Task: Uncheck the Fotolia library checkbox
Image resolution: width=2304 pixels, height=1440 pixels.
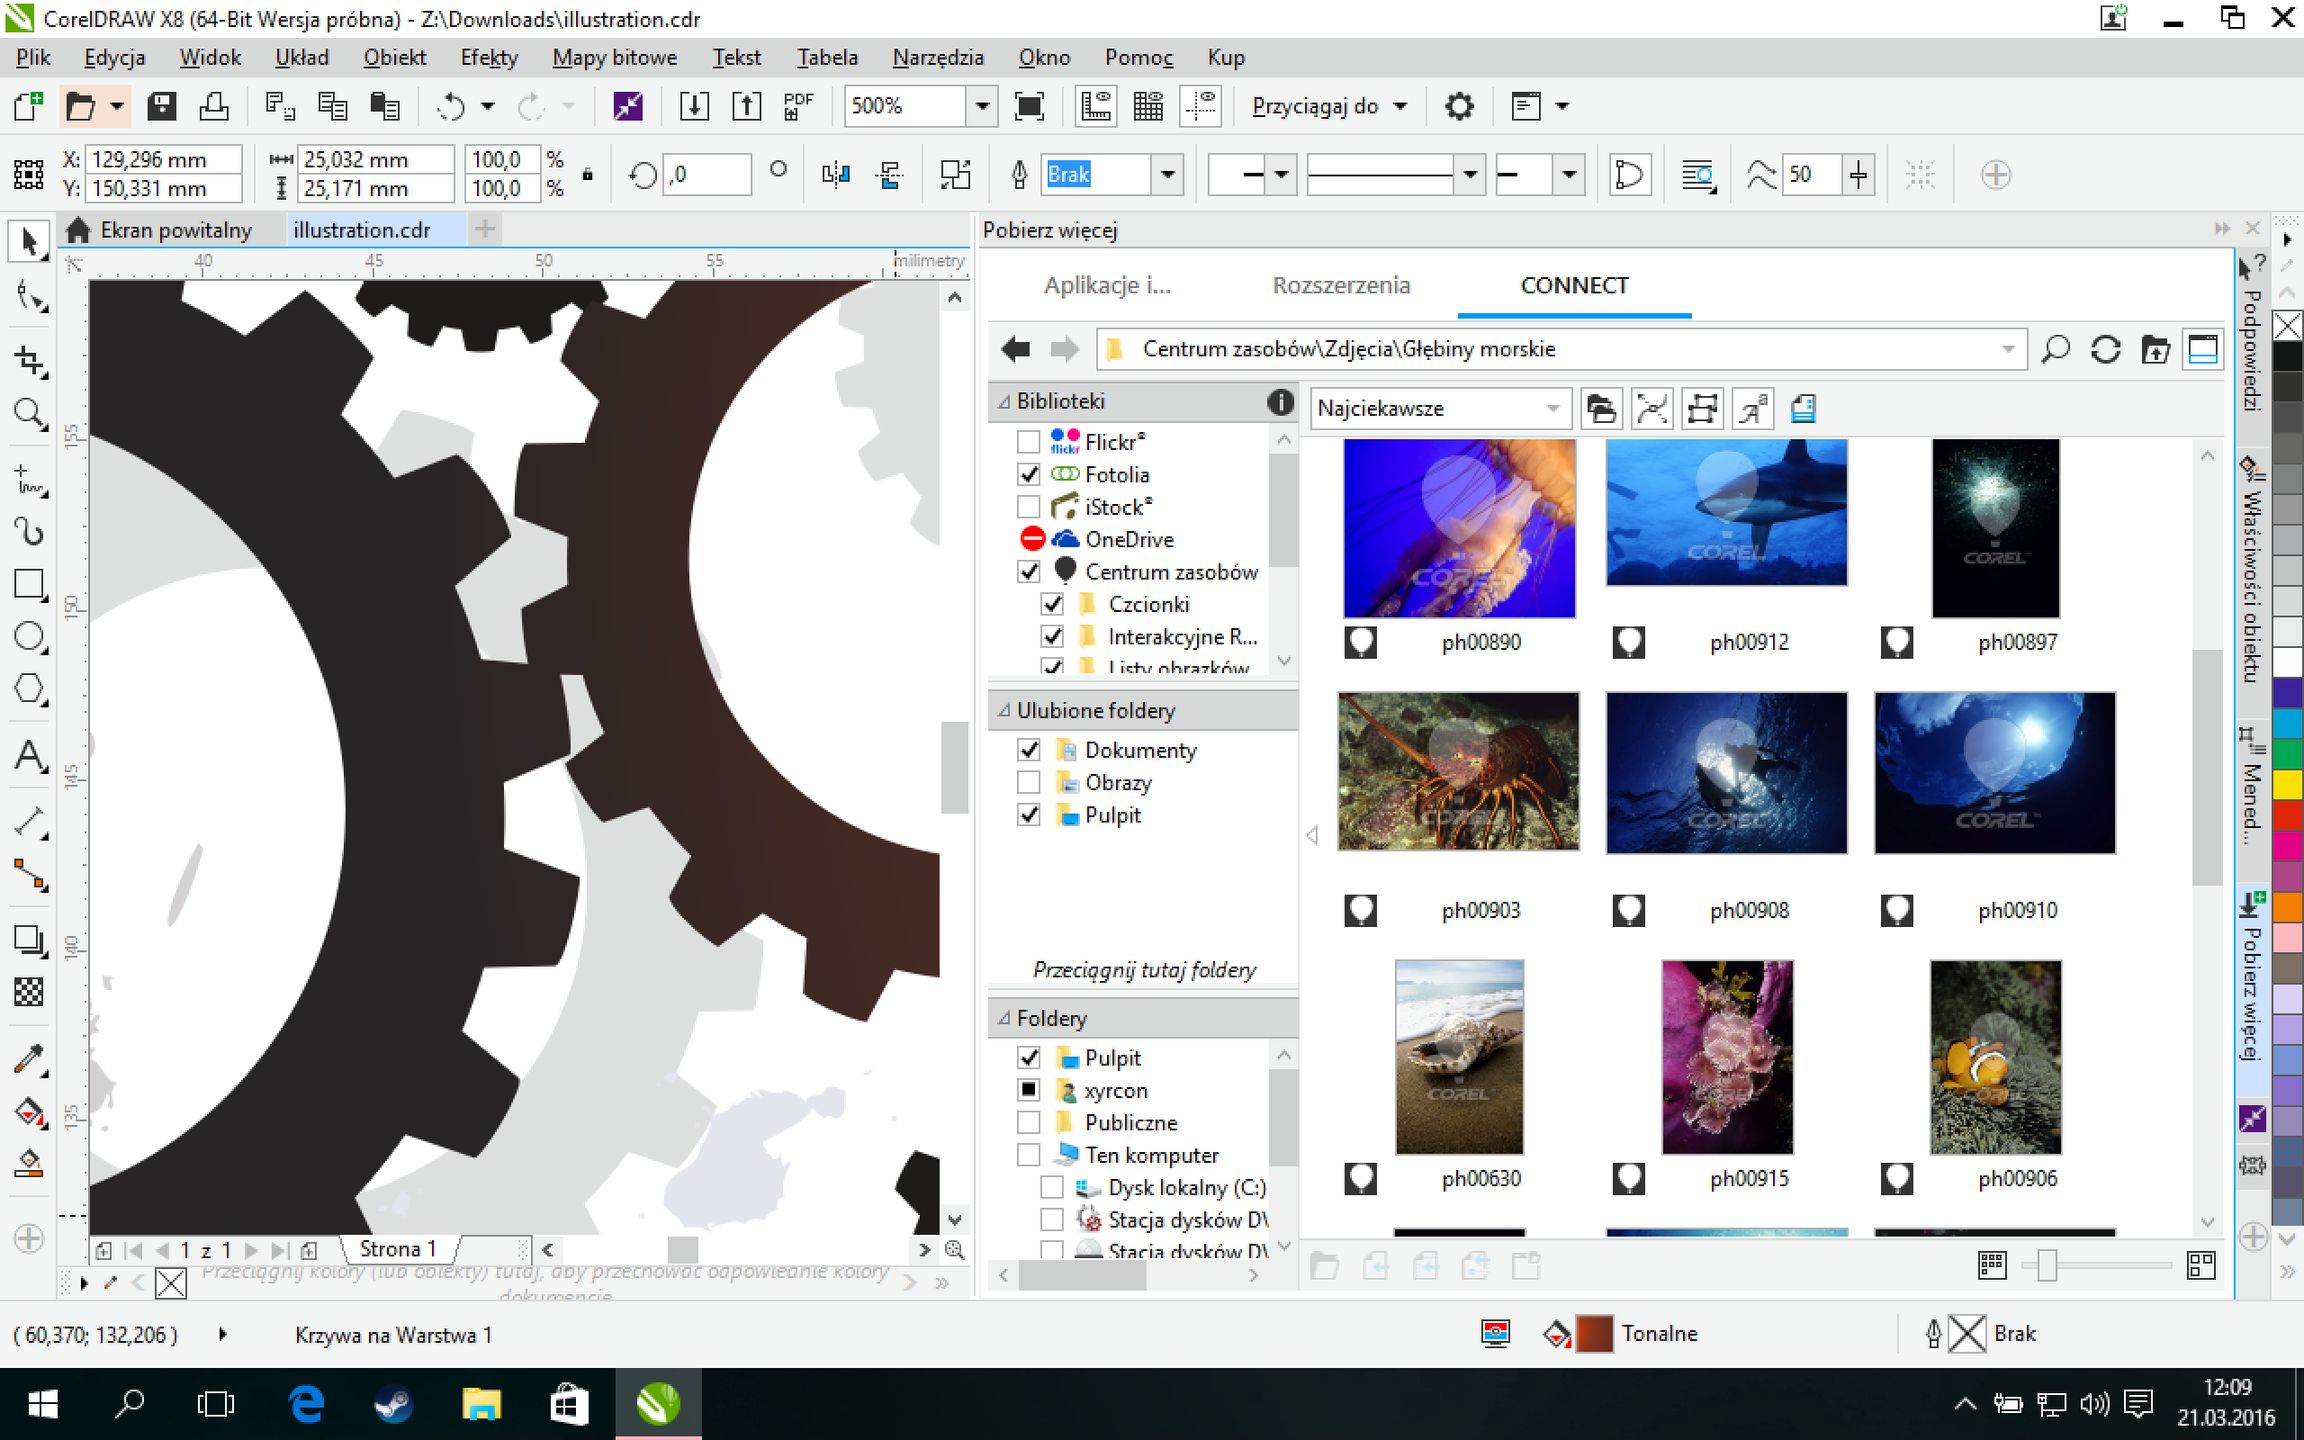Action: click(x=1028, y=474)
